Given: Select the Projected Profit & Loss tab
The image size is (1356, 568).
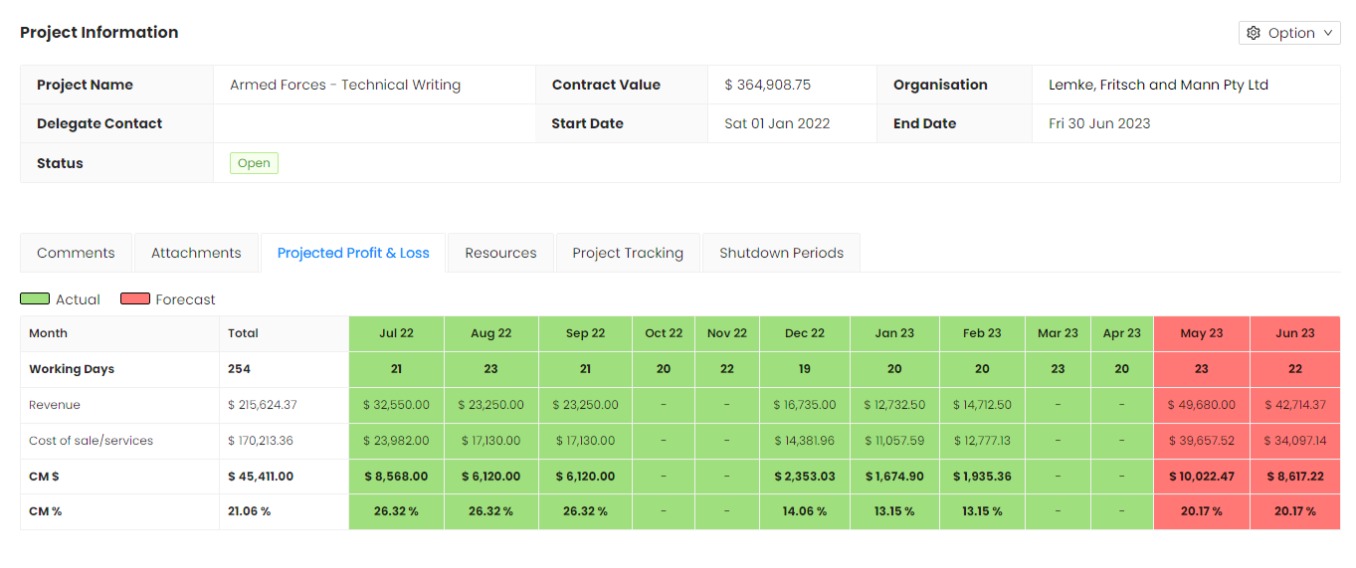Looking at the screenshot, I should 353,253.
